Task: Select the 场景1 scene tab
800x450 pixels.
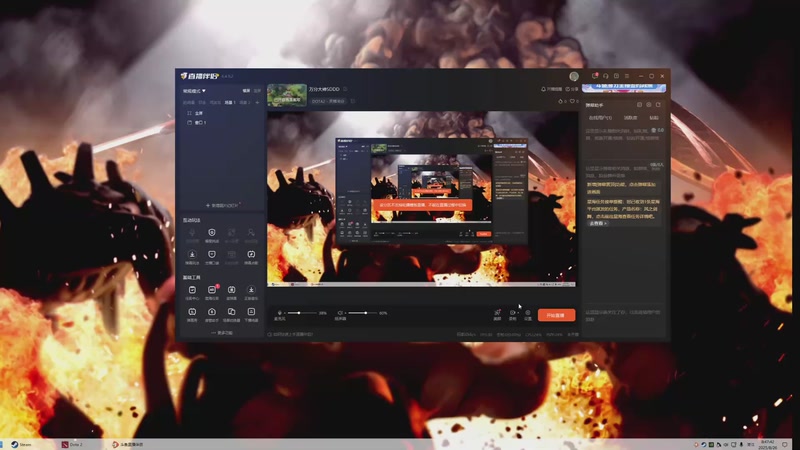Action: click(x=230, y=103)
